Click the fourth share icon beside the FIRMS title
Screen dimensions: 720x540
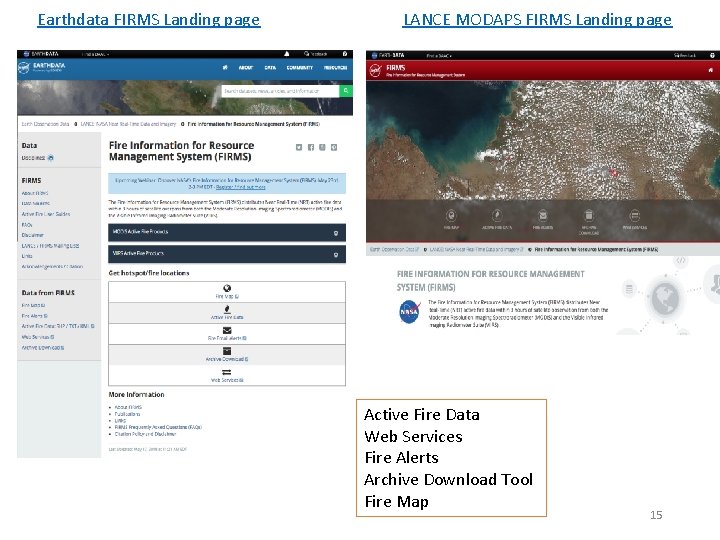[334, 147]
